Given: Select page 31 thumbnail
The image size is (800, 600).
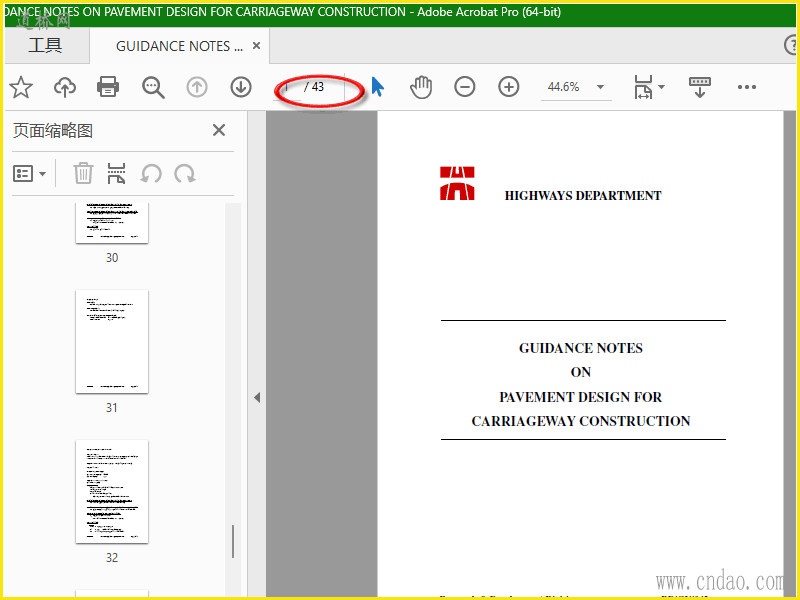Looking at the screenshot, I should (x=112, y=342).
